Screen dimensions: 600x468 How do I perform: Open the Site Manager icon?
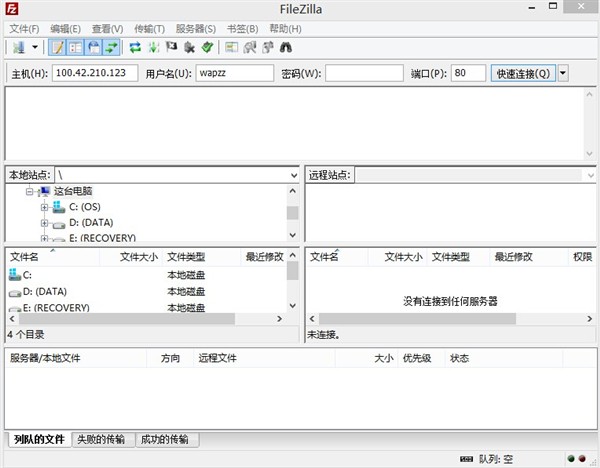(18, 47)
